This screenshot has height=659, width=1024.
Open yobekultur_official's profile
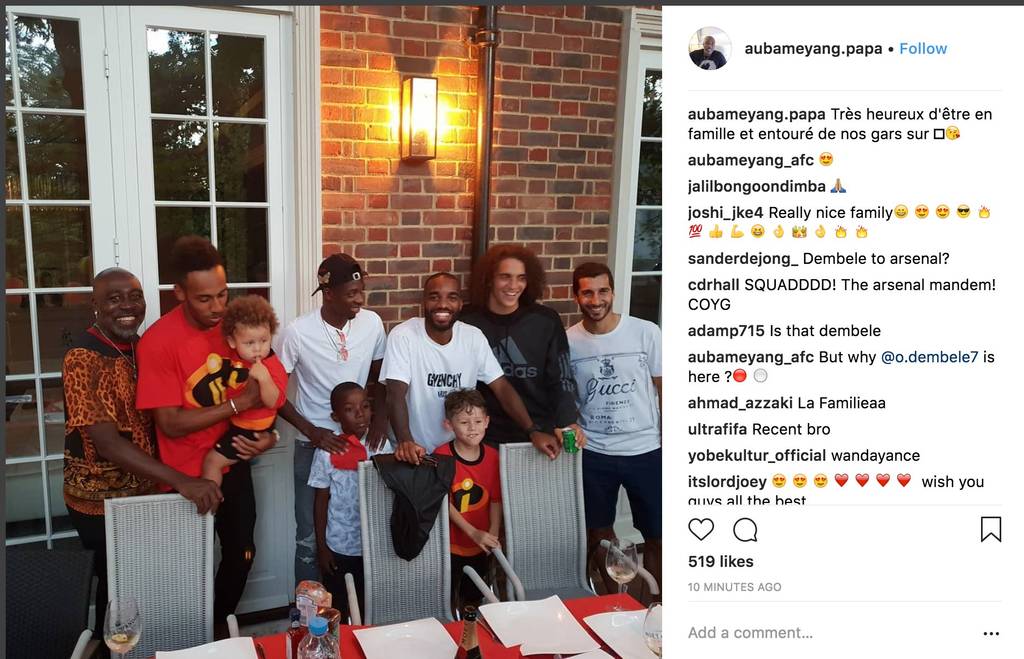tap(756, 455)
